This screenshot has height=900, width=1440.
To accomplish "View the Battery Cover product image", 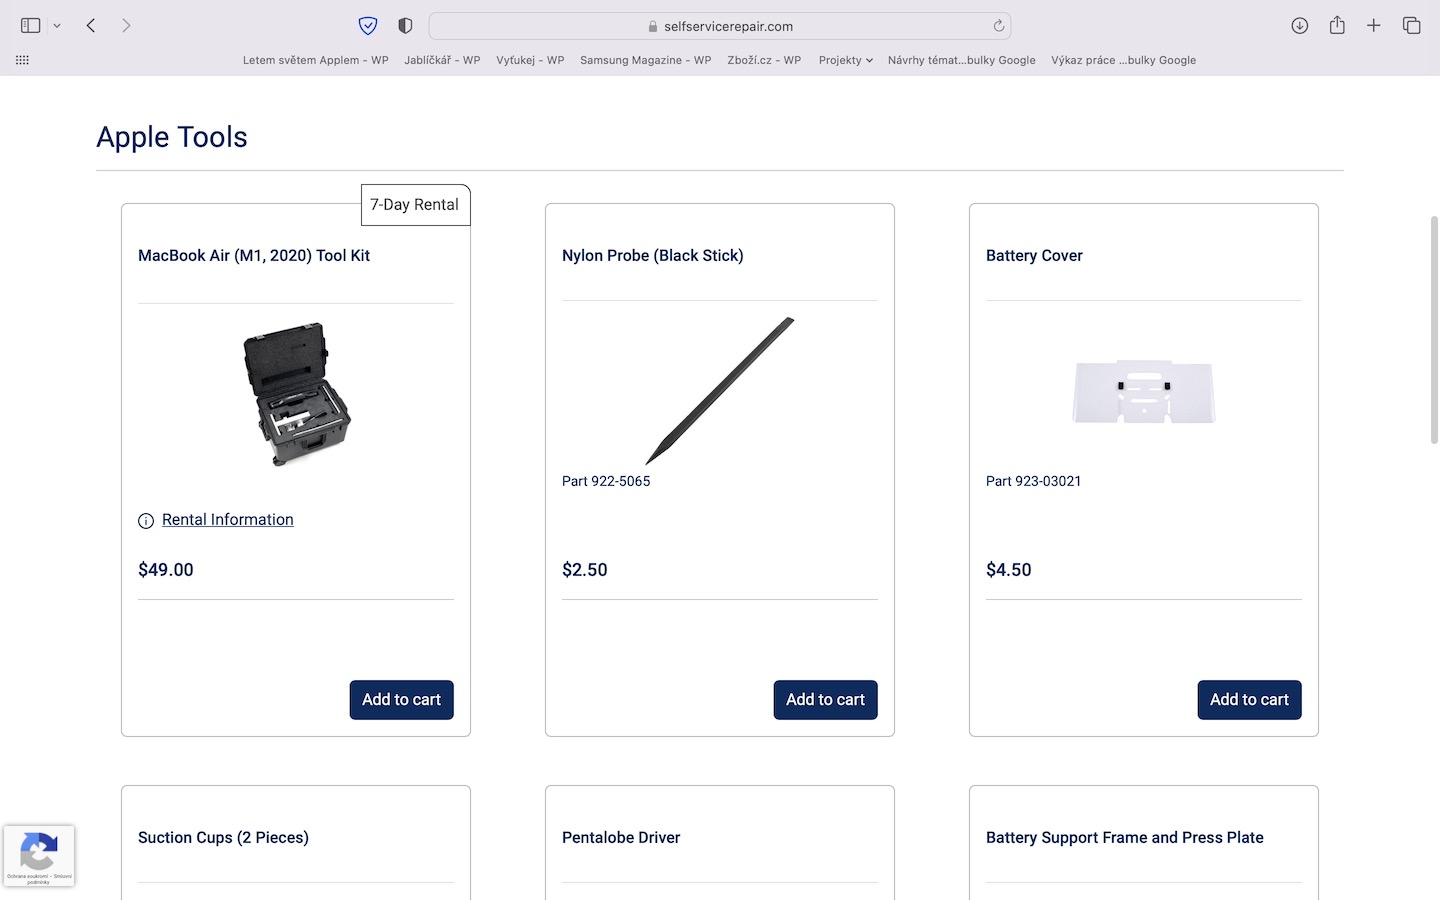I will coord(1144,391).
